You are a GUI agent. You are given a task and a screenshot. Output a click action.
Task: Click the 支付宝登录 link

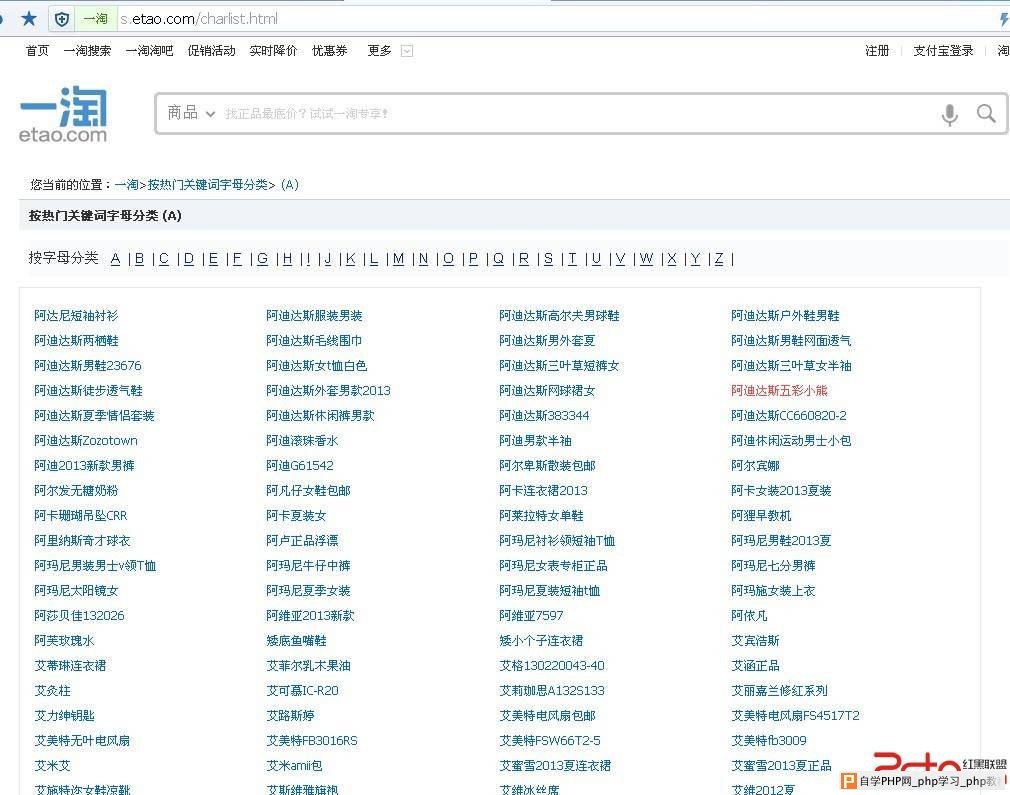point(943,50)
